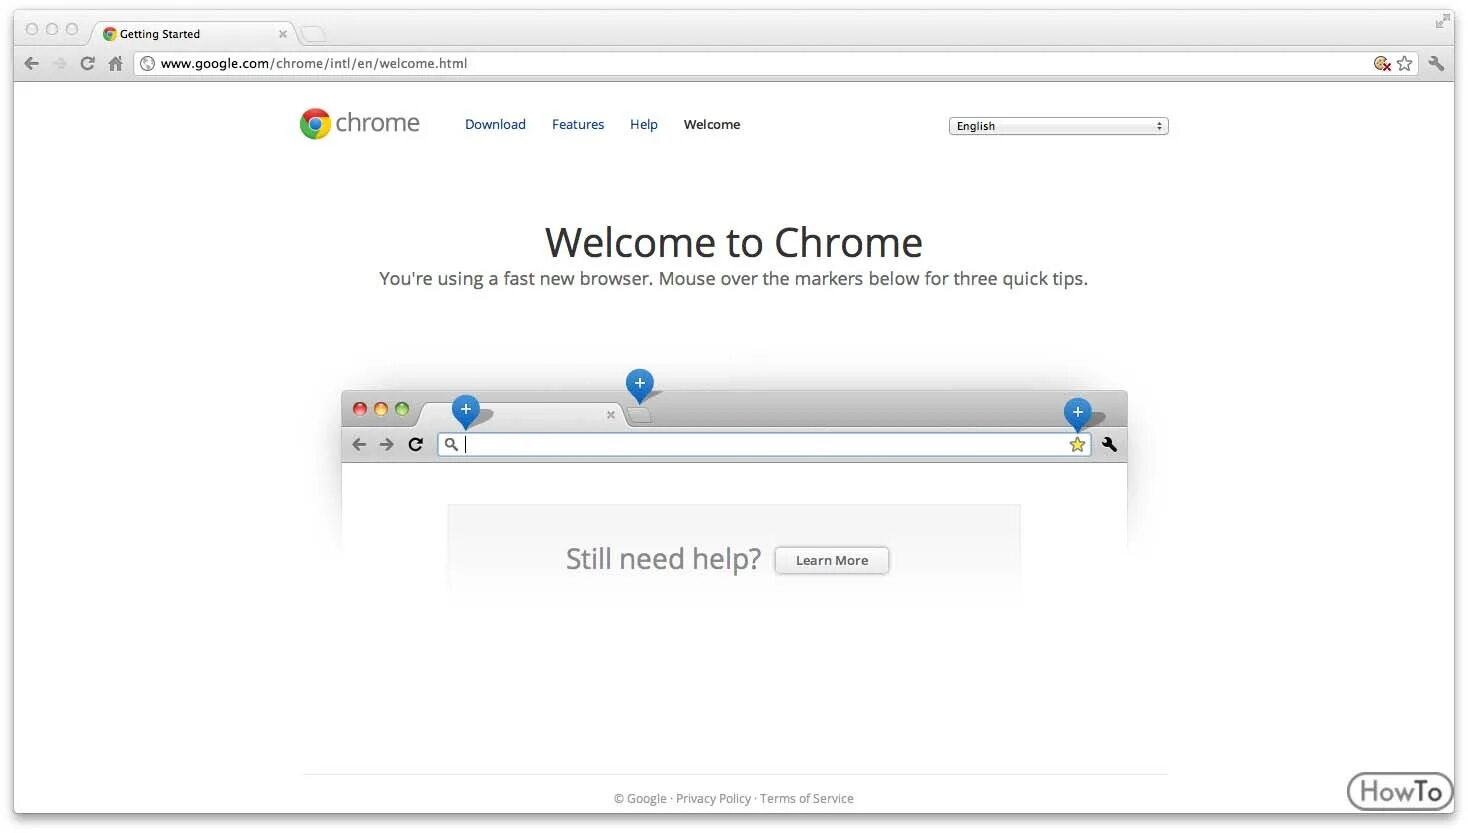This screenshot has width=1468, height=833.
Task: Open the Privacy Policy link
Action: (713, 798)
